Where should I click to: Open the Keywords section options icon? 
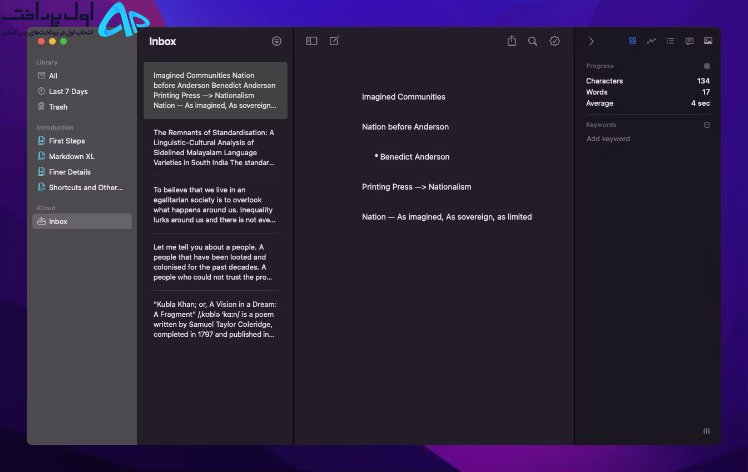tap(707, 125)
